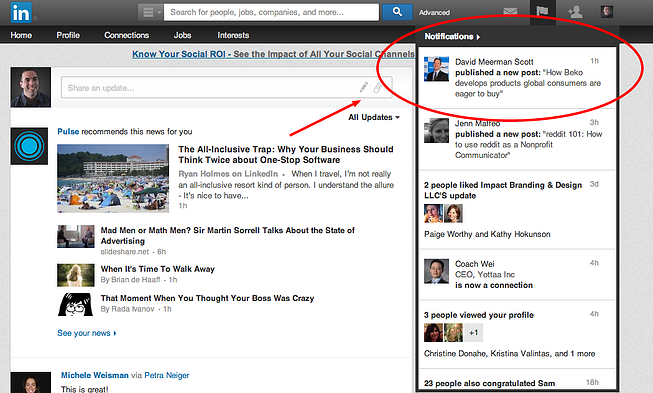Click the second liker's photo under Impact Branding
Viewport: 653px width, 393px height.
click(454, 214)
